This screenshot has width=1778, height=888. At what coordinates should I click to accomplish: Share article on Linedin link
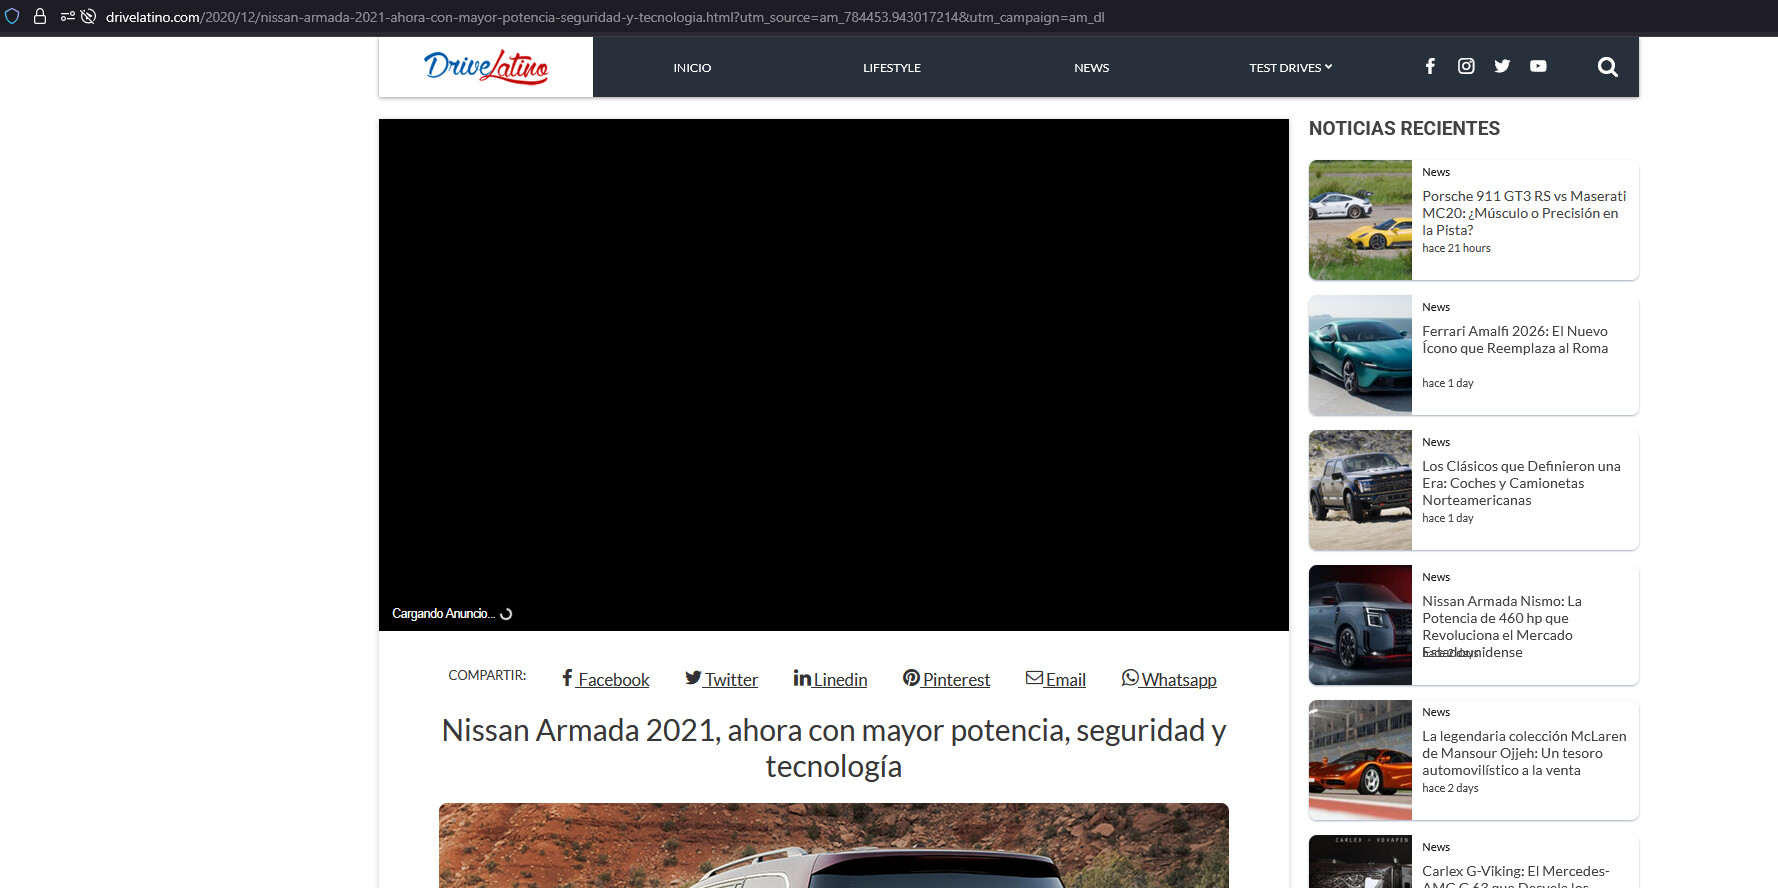tap(830, 679)
